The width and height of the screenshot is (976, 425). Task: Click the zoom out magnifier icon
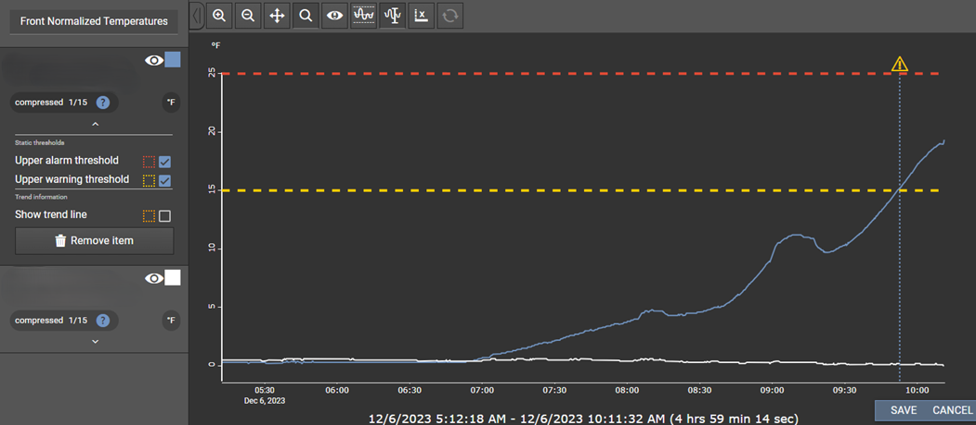248,16
